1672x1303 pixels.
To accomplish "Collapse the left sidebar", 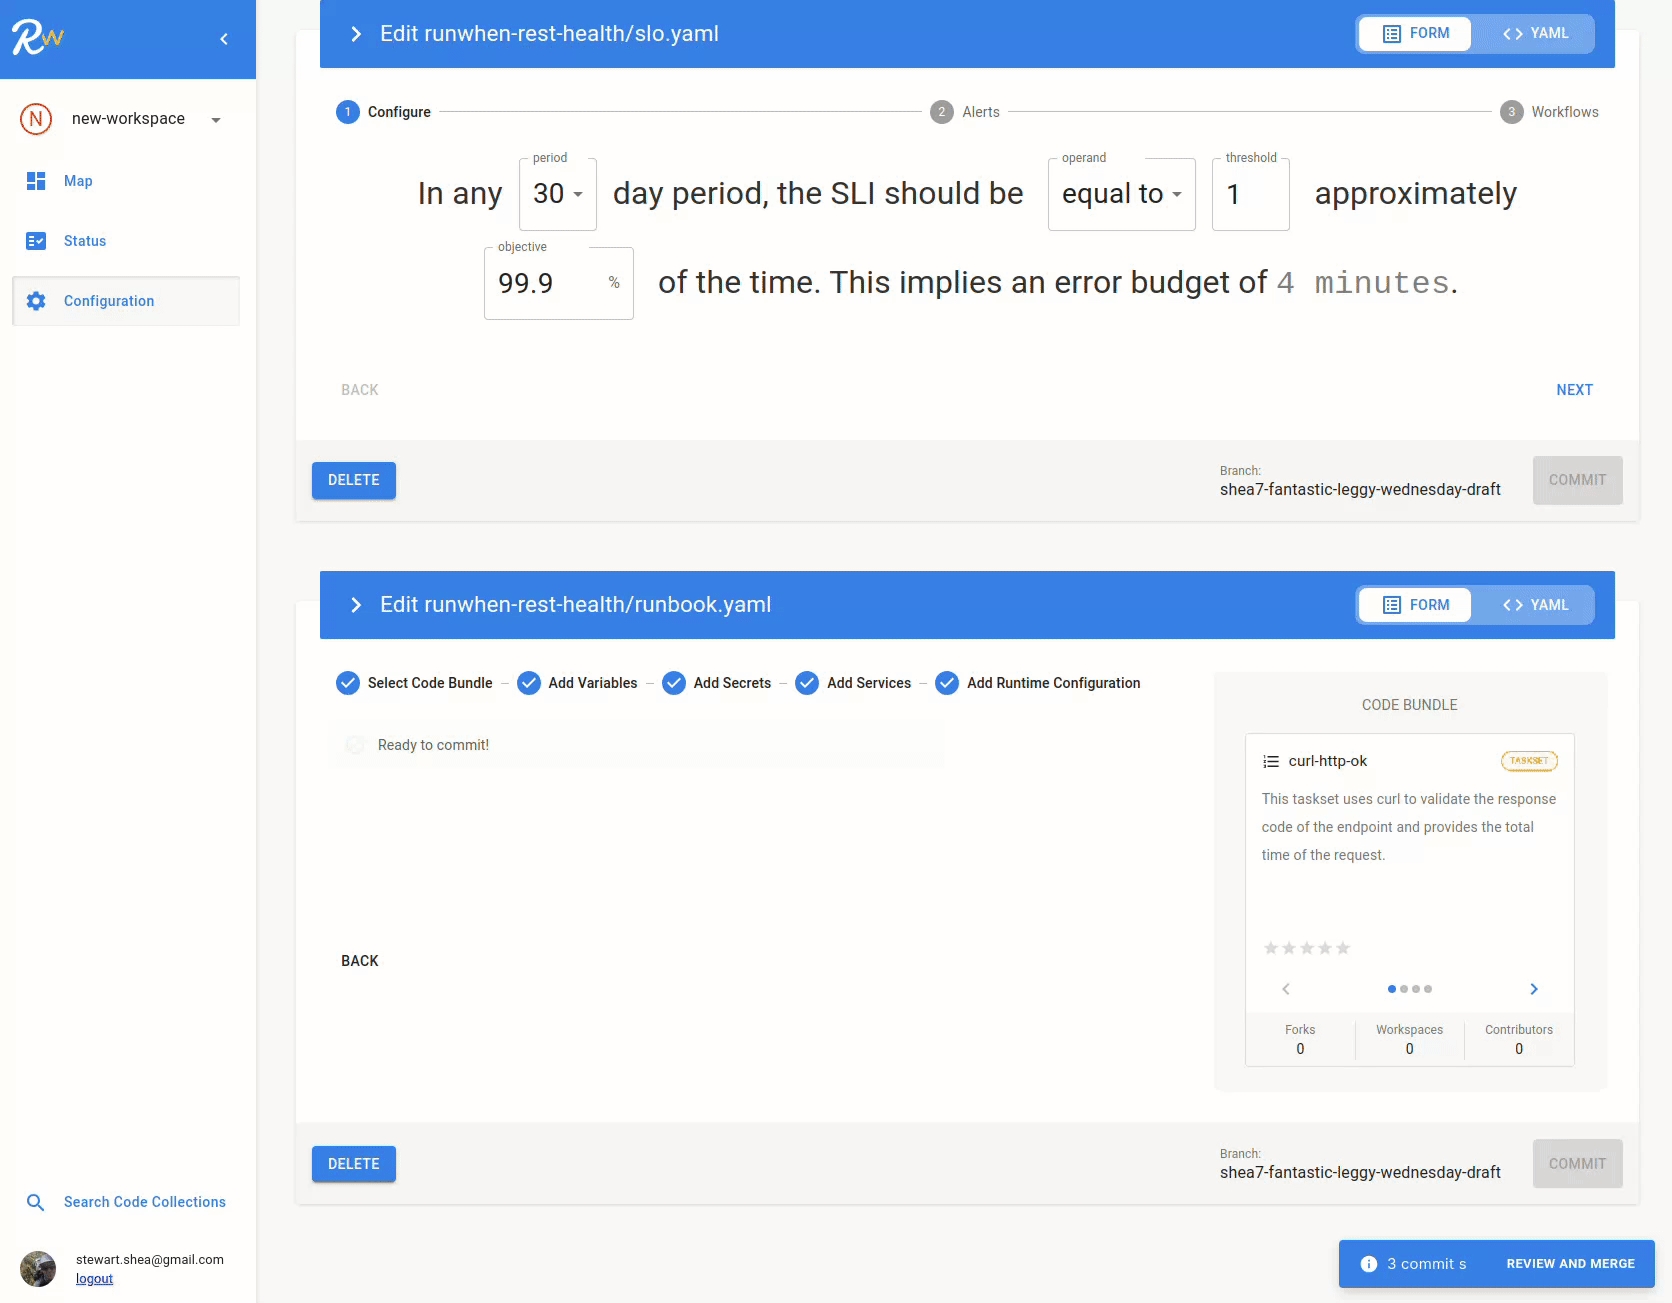I will 224,39.
